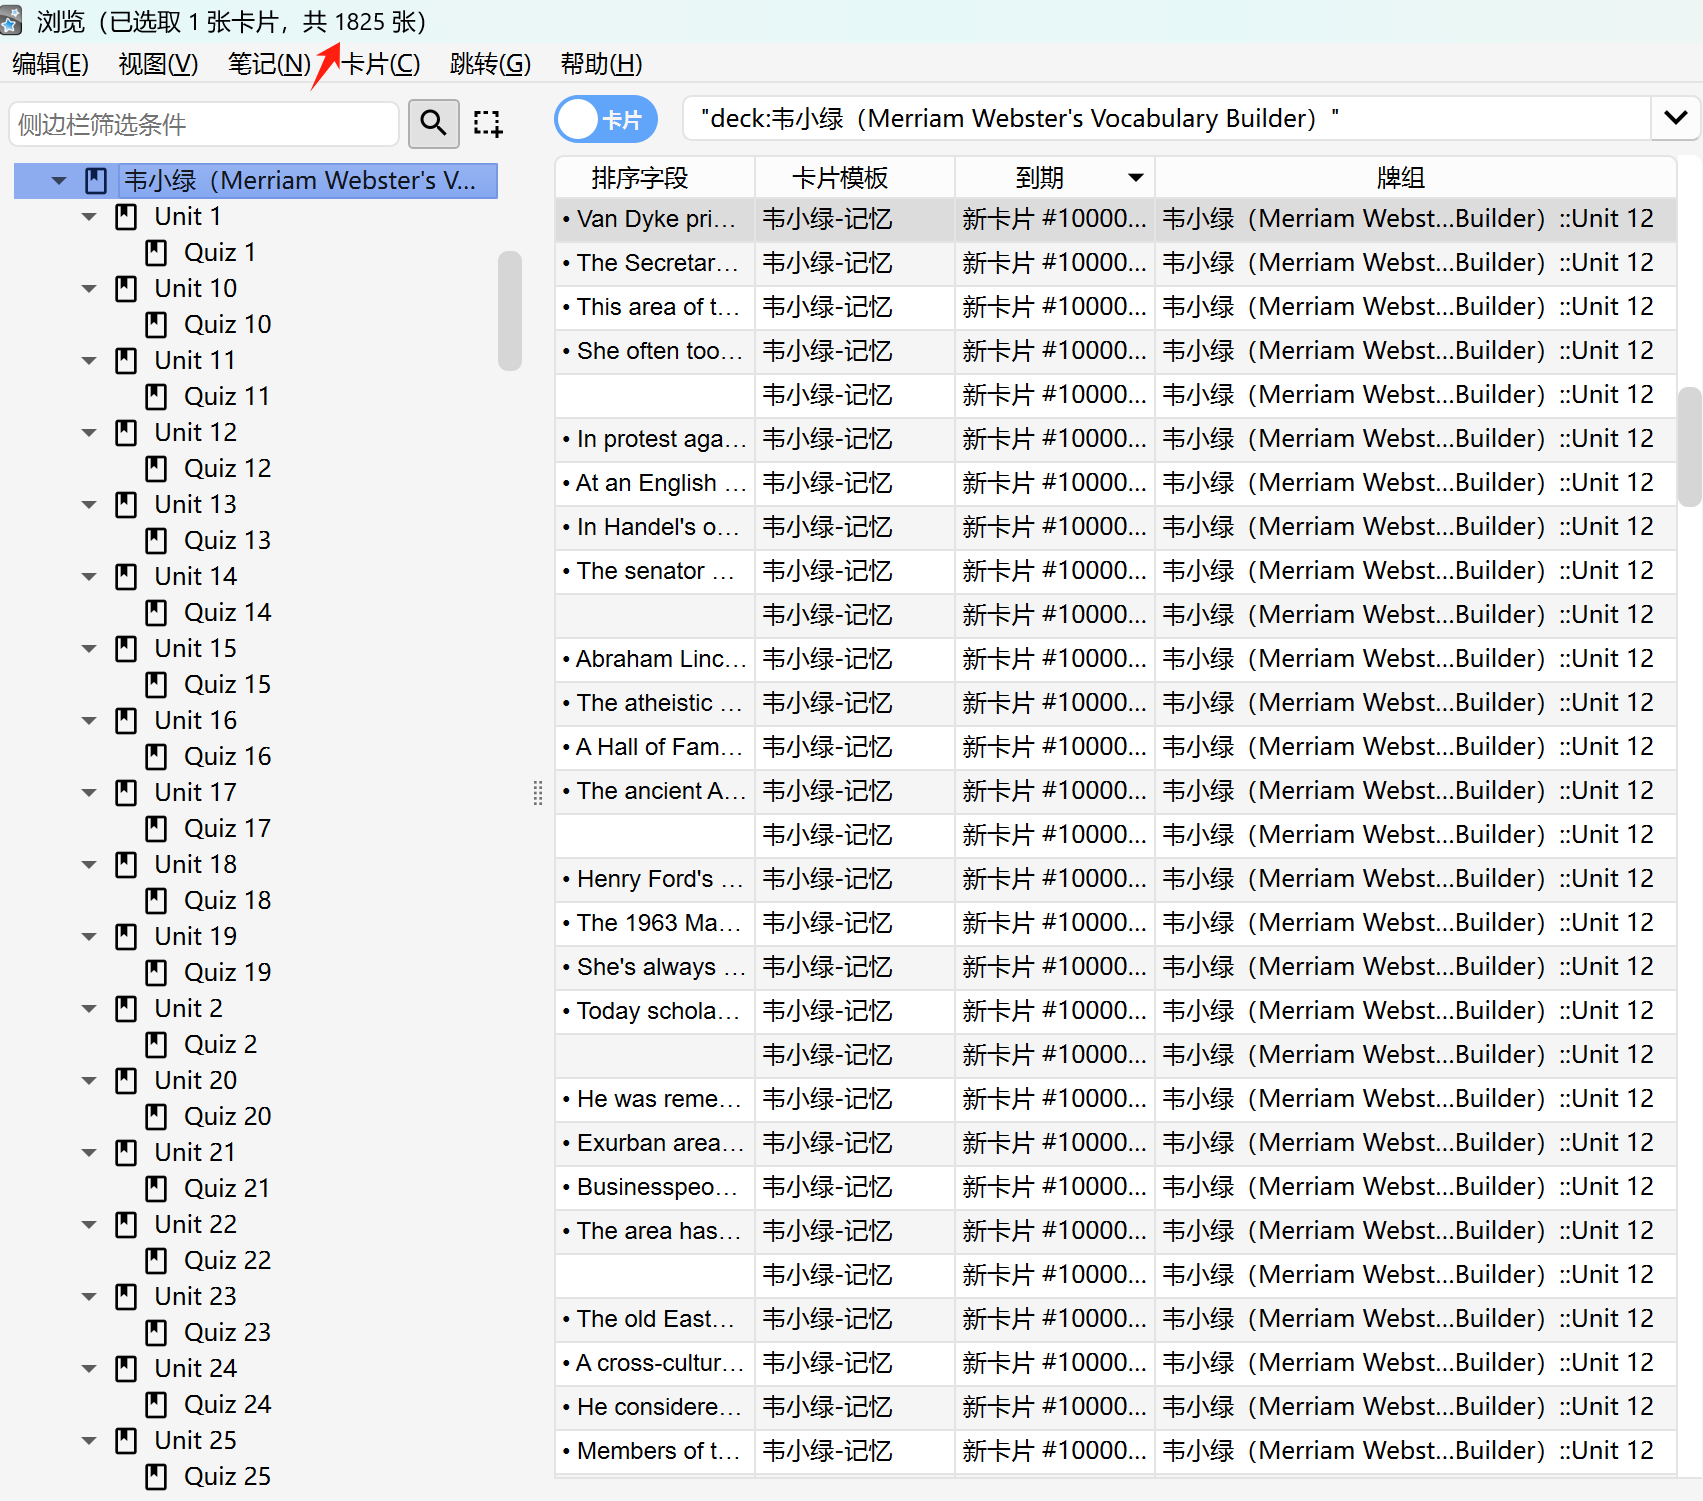Viewport: 1703px width, 1501px height.
Task: Open the 卡片(C) menu
Action: (381, 64)
